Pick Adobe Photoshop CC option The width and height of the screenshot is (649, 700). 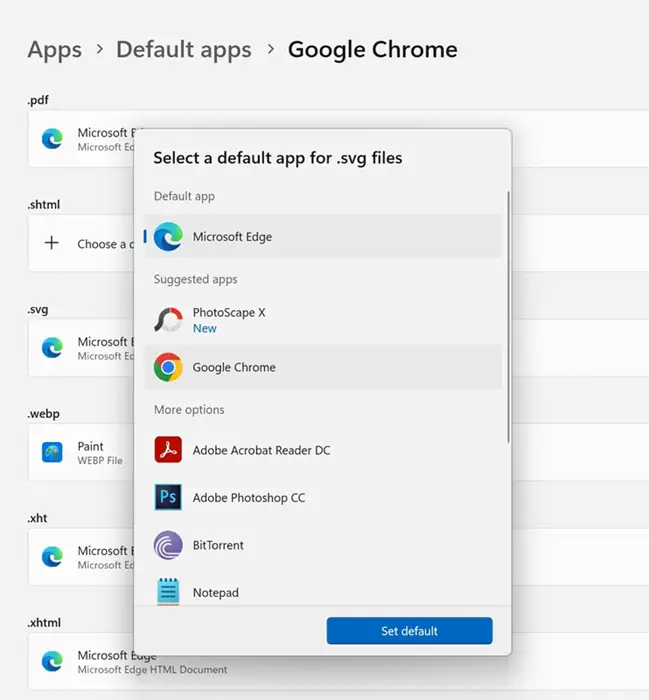pyautogui.click(x=323, y=497)
